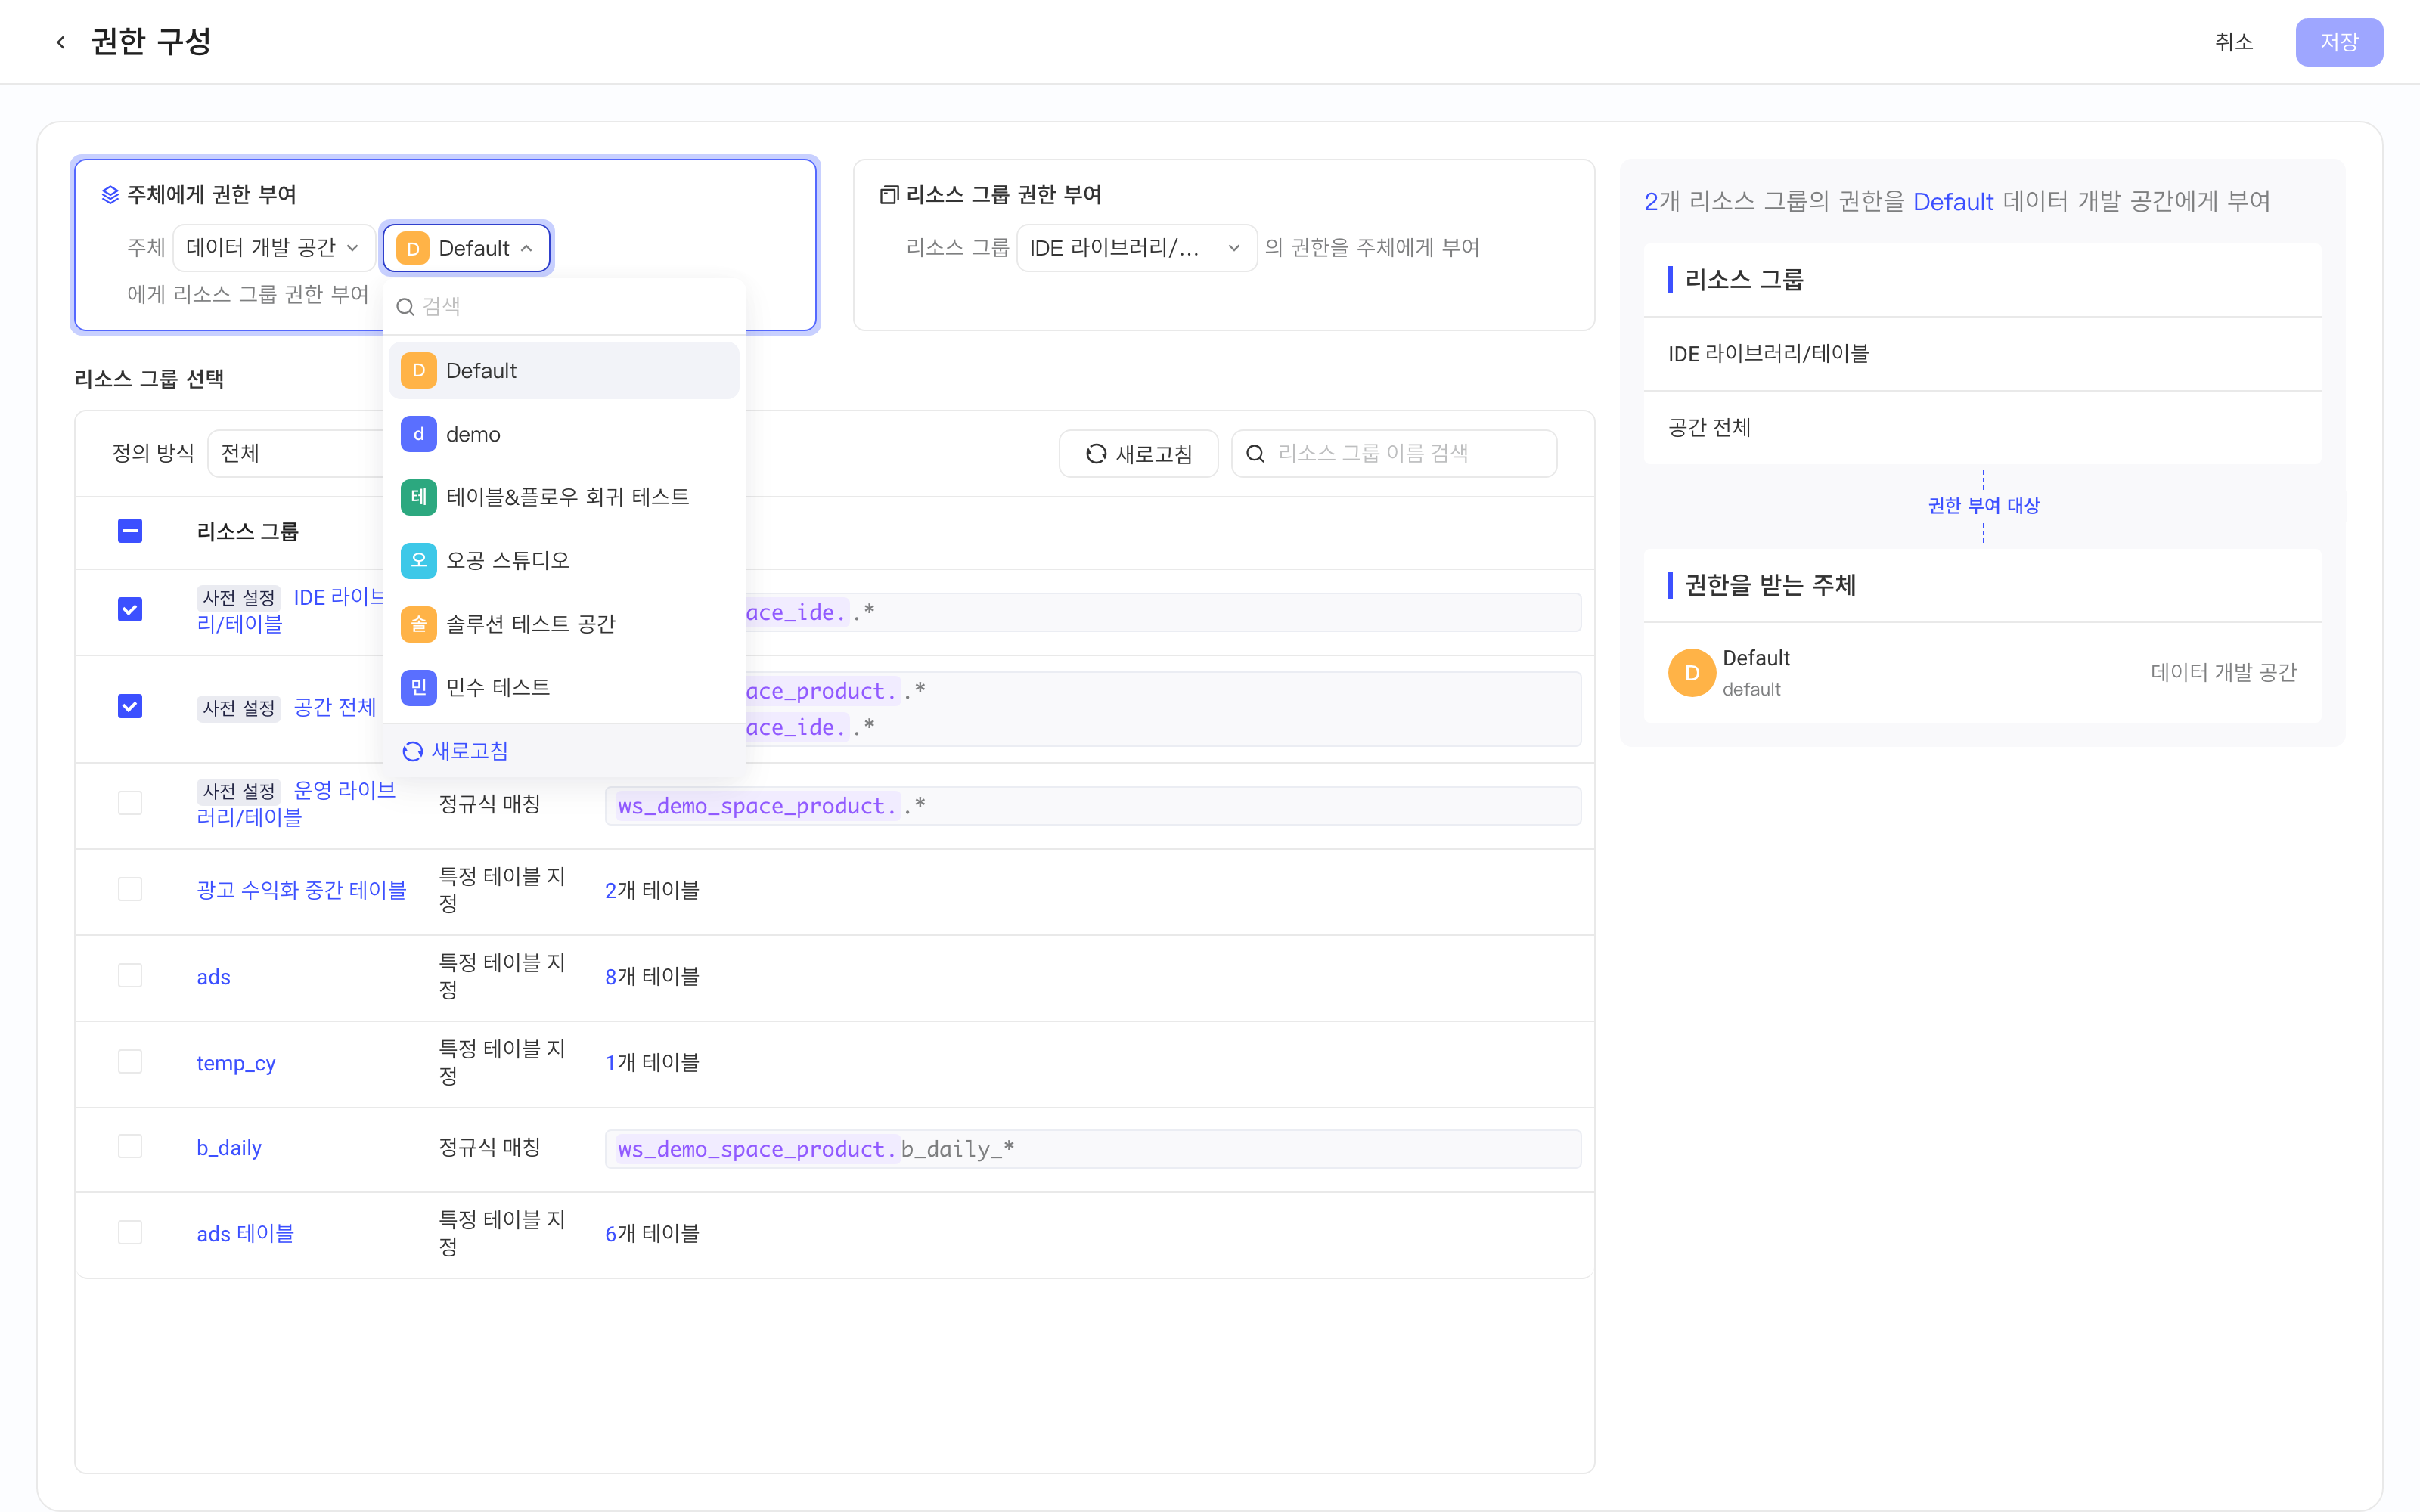Uncheck the IDE 라이브러리/테이블 row checkbox
The height and width of the screenshot is (1512, 2420).
click(x=130, y=610)
